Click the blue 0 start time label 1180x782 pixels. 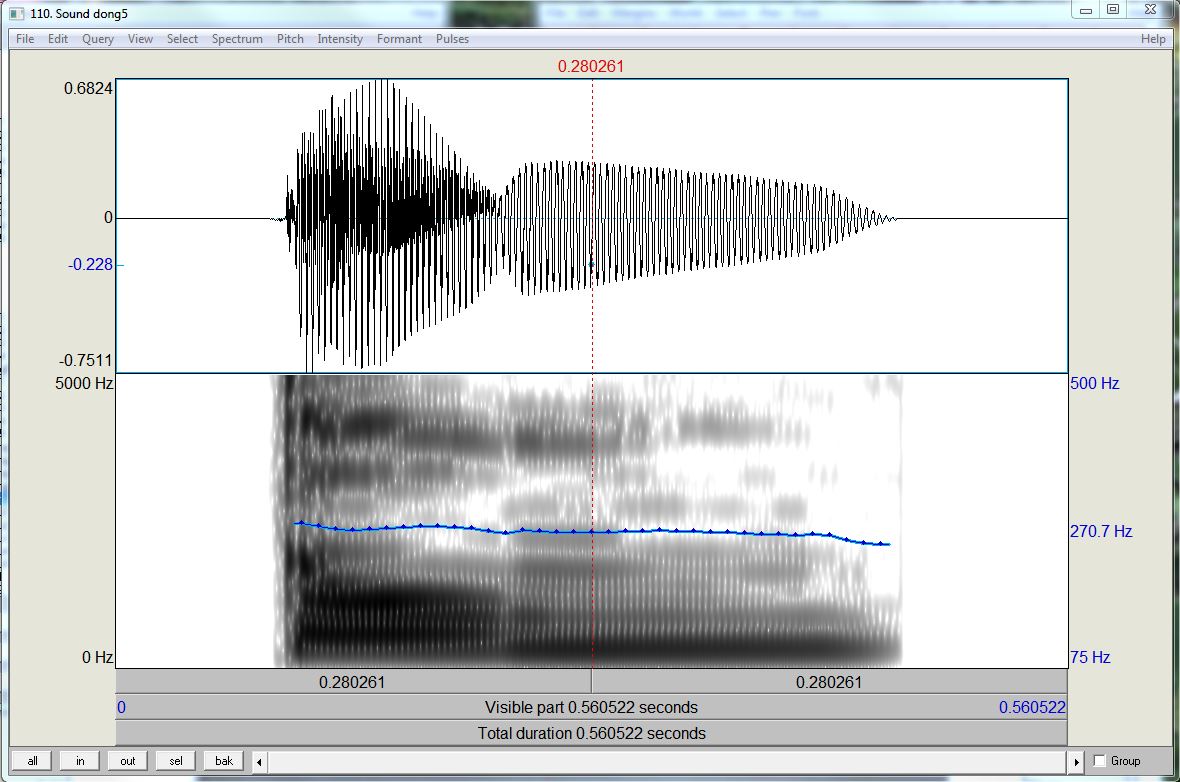[x=121, y=707]
